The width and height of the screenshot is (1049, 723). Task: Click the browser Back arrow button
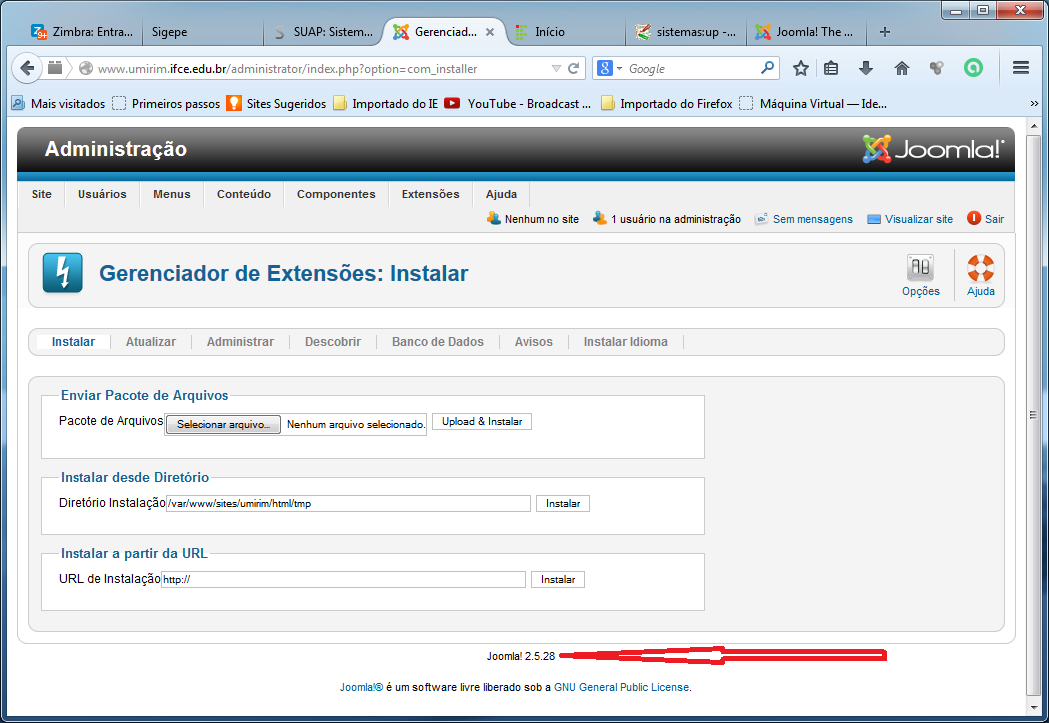(x=27, y=68)
